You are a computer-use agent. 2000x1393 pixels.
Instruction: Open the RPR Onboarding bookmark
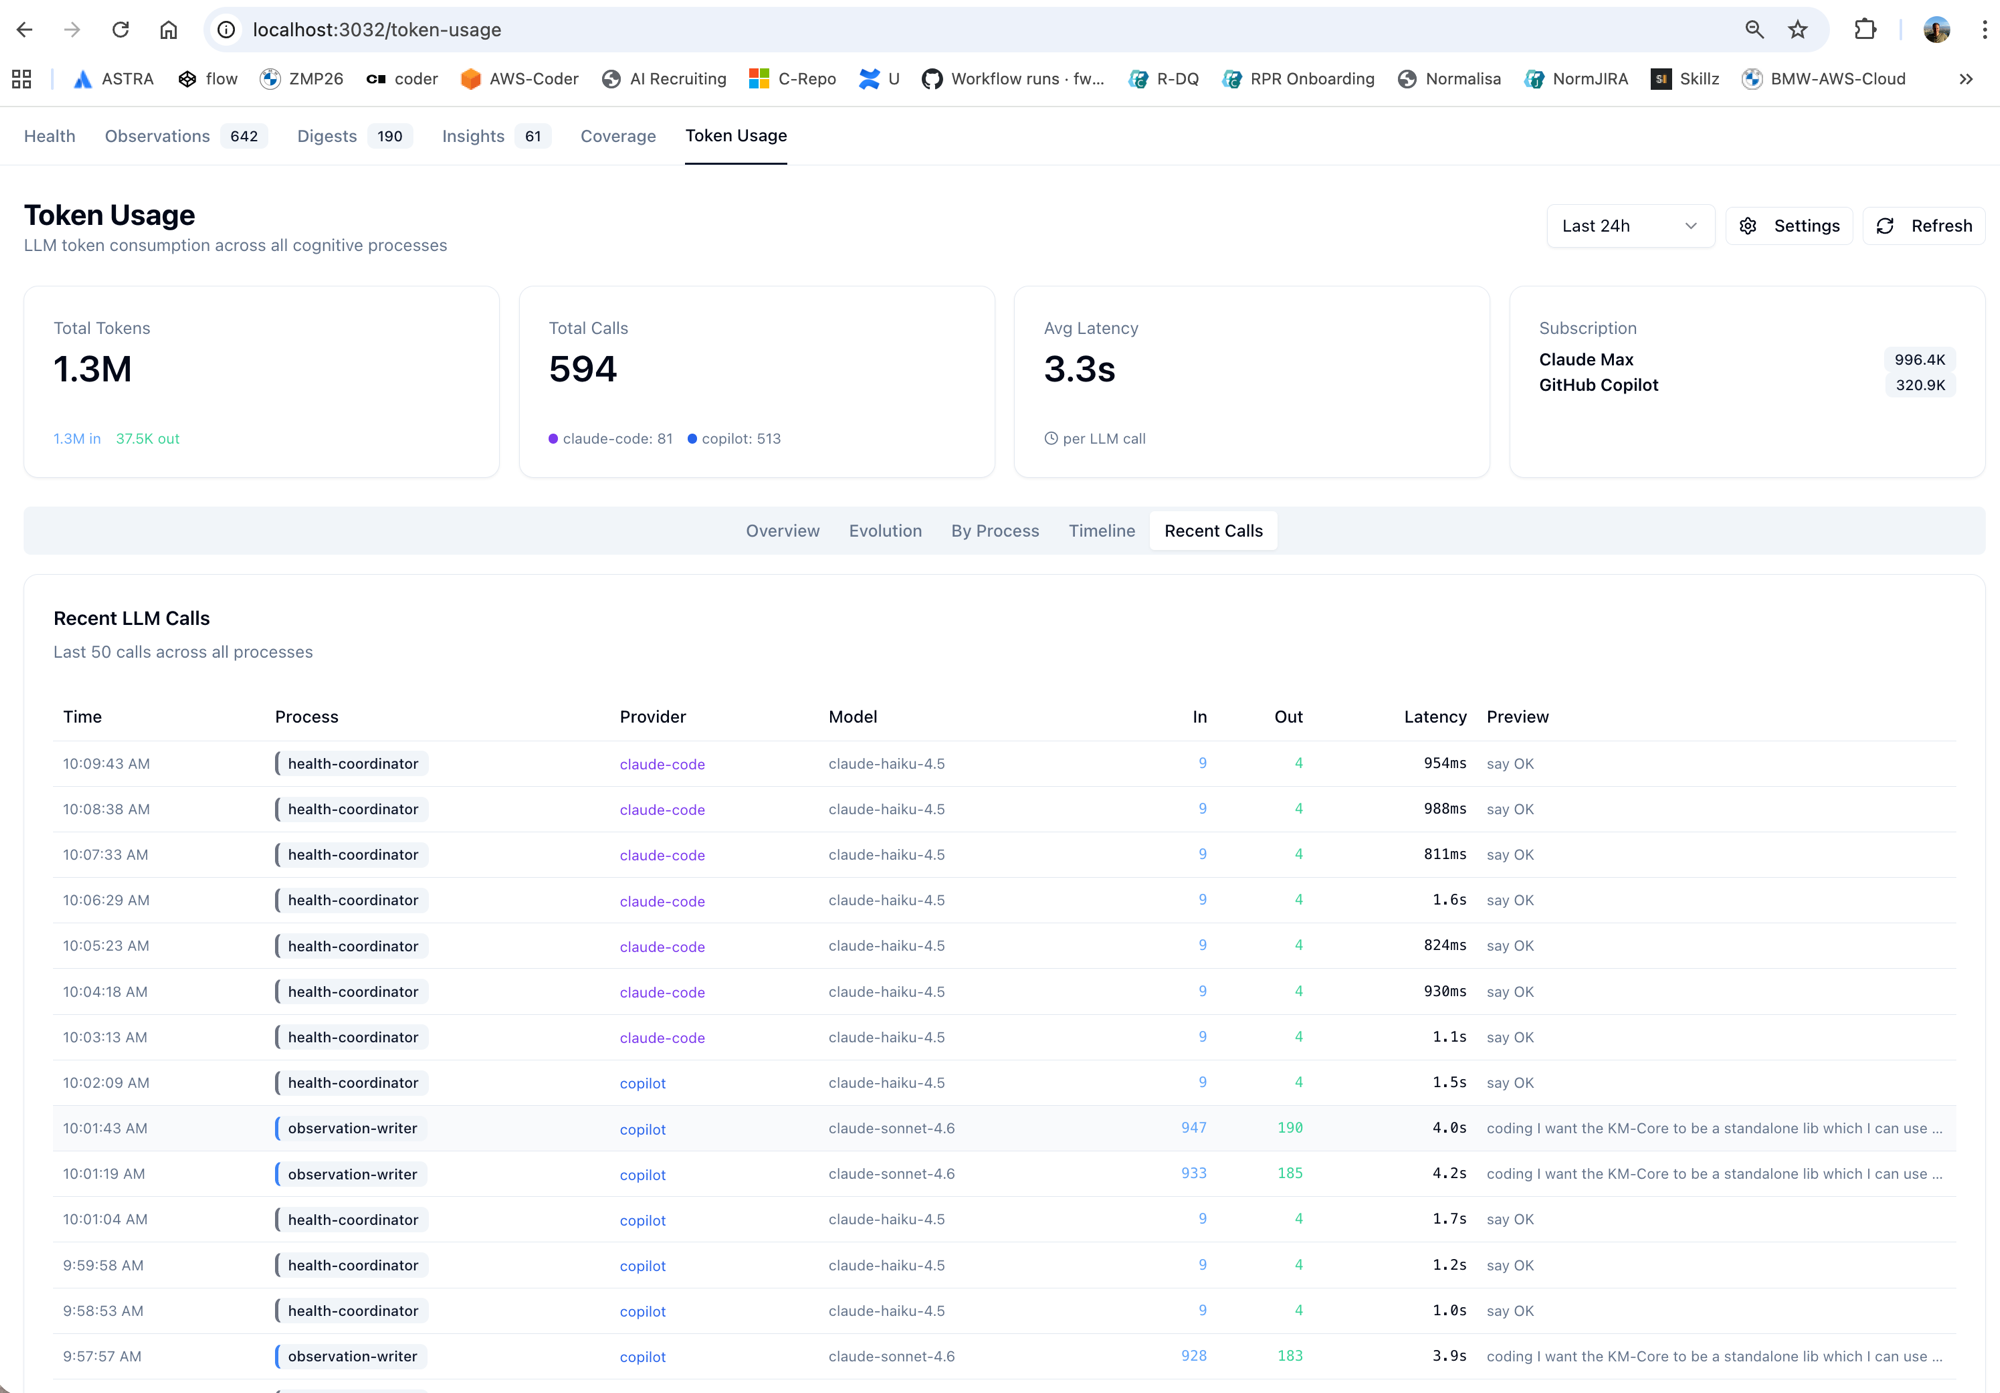1298,79
